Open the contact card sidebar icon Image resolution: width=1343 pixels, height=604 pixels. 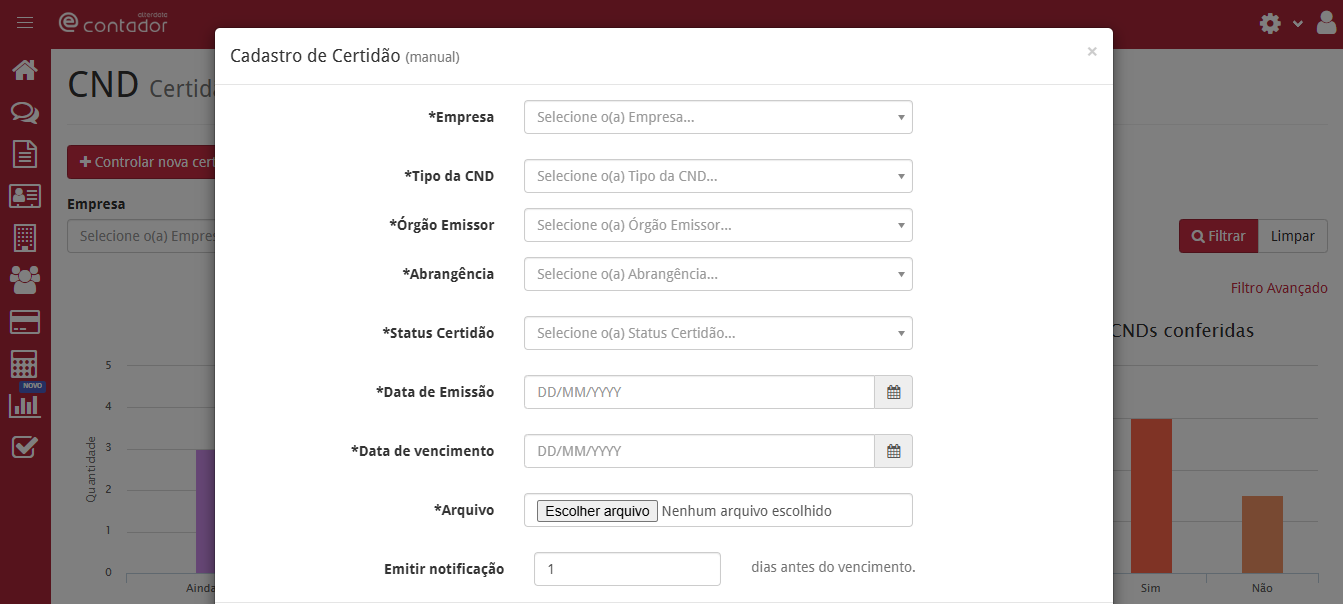25,195
